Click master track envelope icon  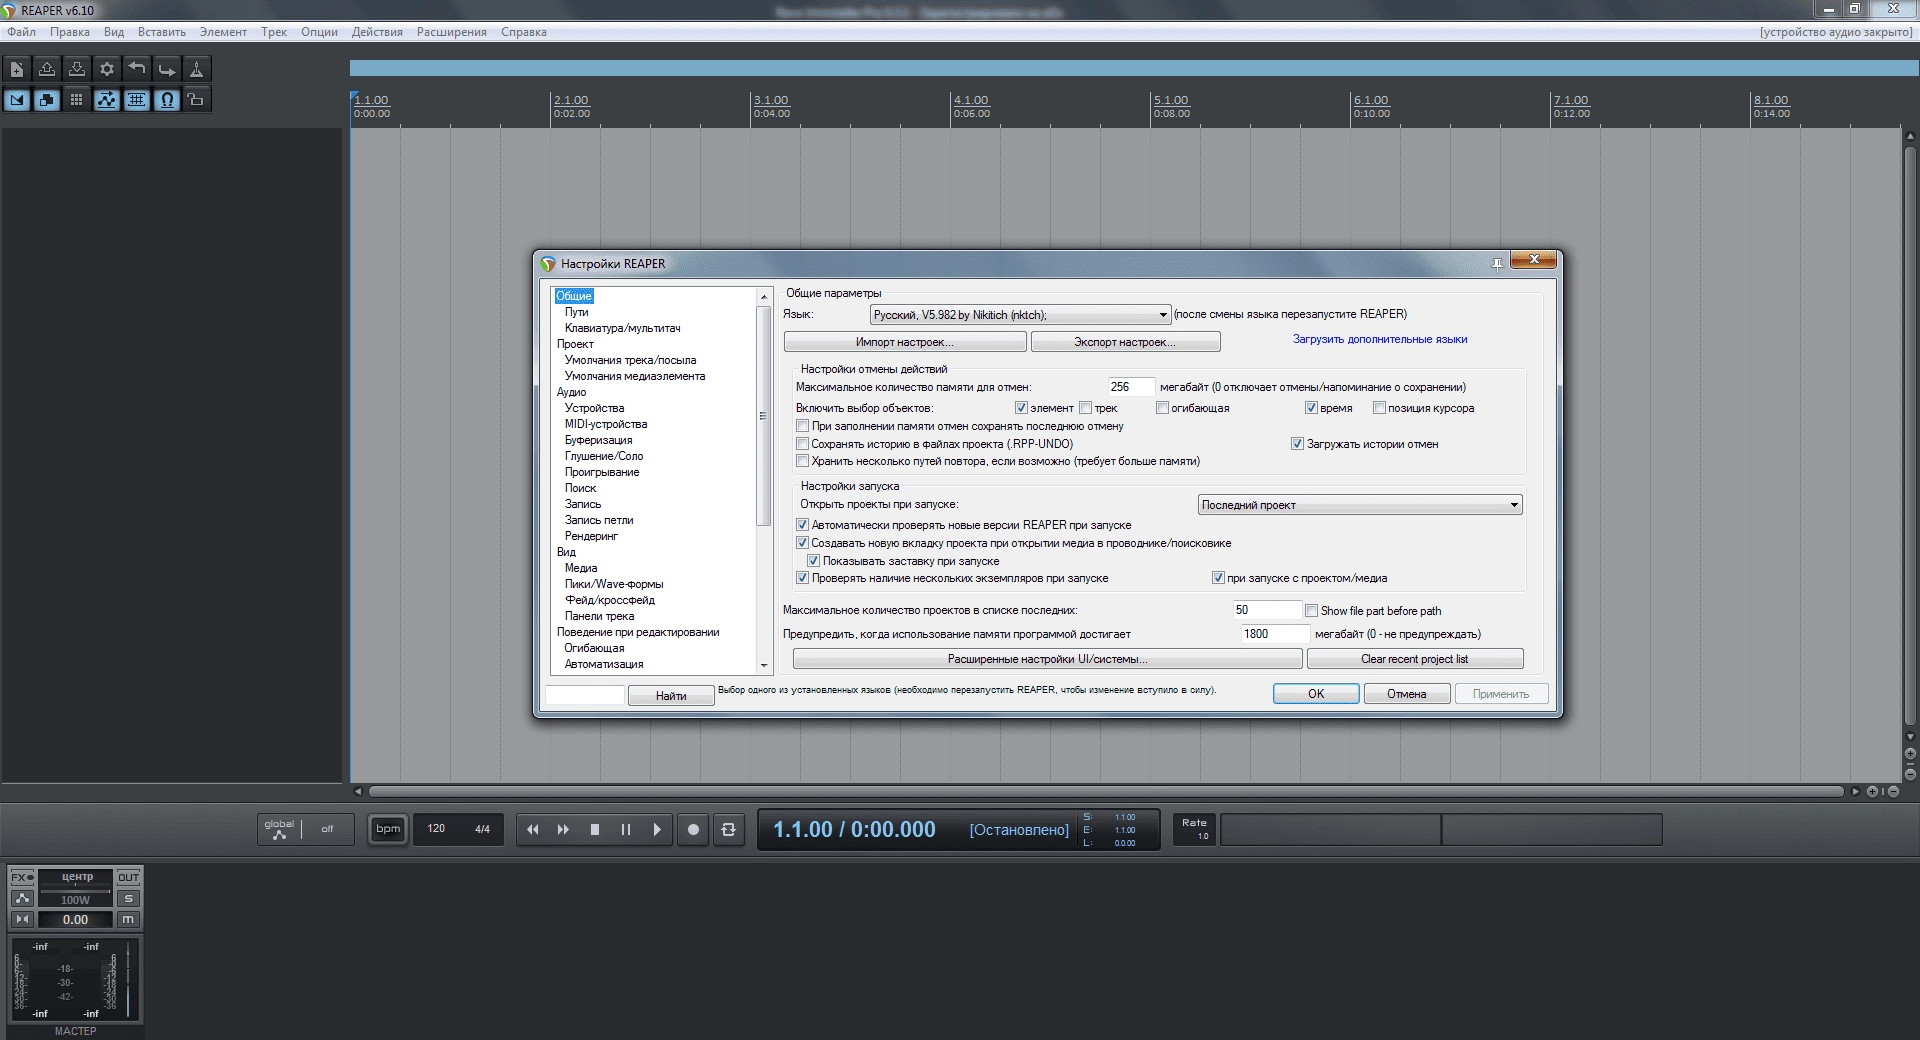point(22,898)
